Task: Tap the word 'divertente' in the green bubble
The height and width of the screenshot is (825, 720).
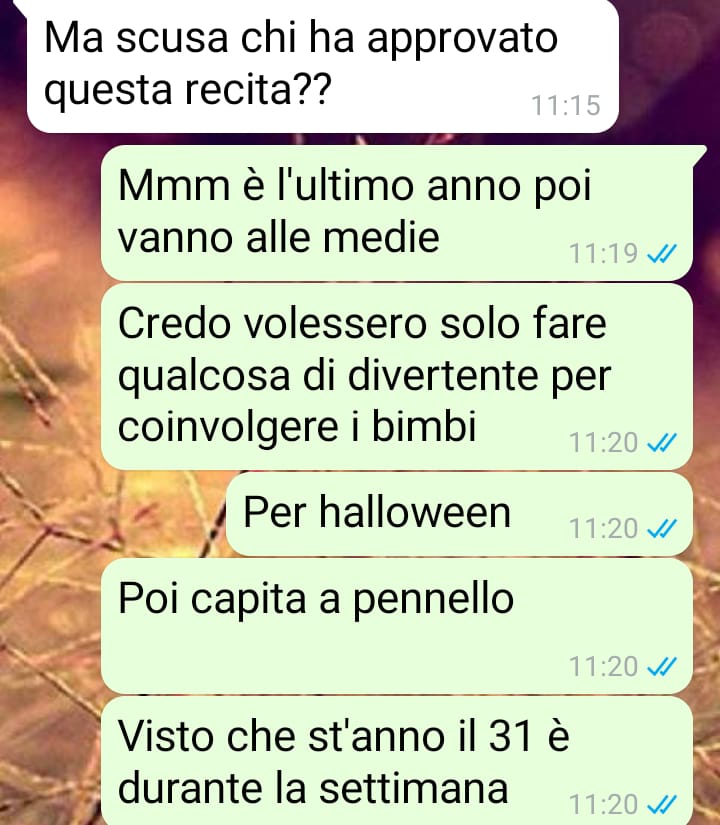Action: (x=443, y=375)
